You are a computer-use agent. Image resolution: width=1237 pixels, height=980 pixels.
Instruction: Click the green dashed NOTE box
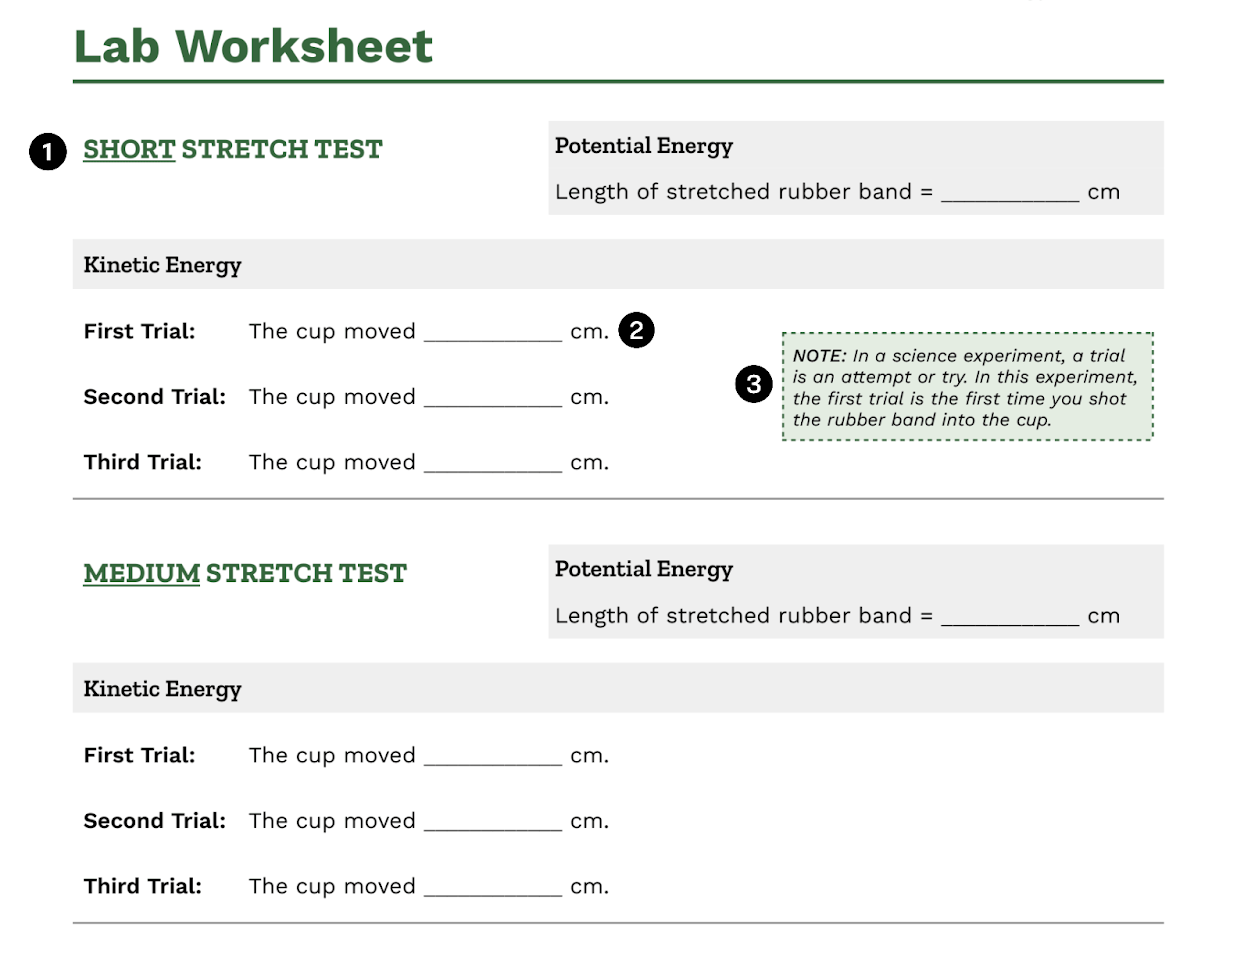pos(968,387)
